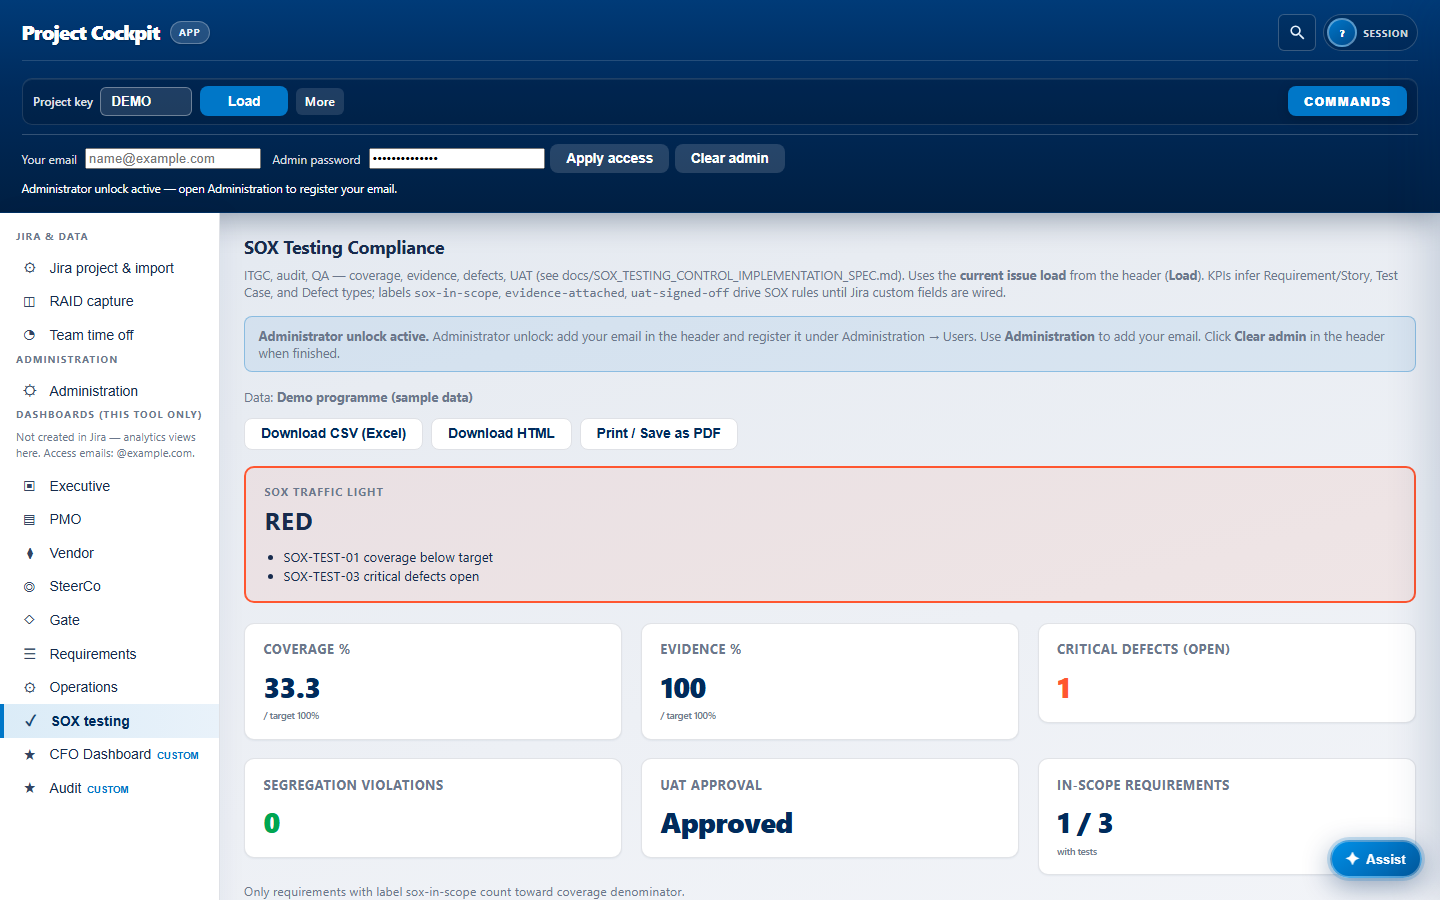Image resolution: width=1440 pixels, height=900 pixels.
Task: Open the Gate dashboard
Action: 110,620
